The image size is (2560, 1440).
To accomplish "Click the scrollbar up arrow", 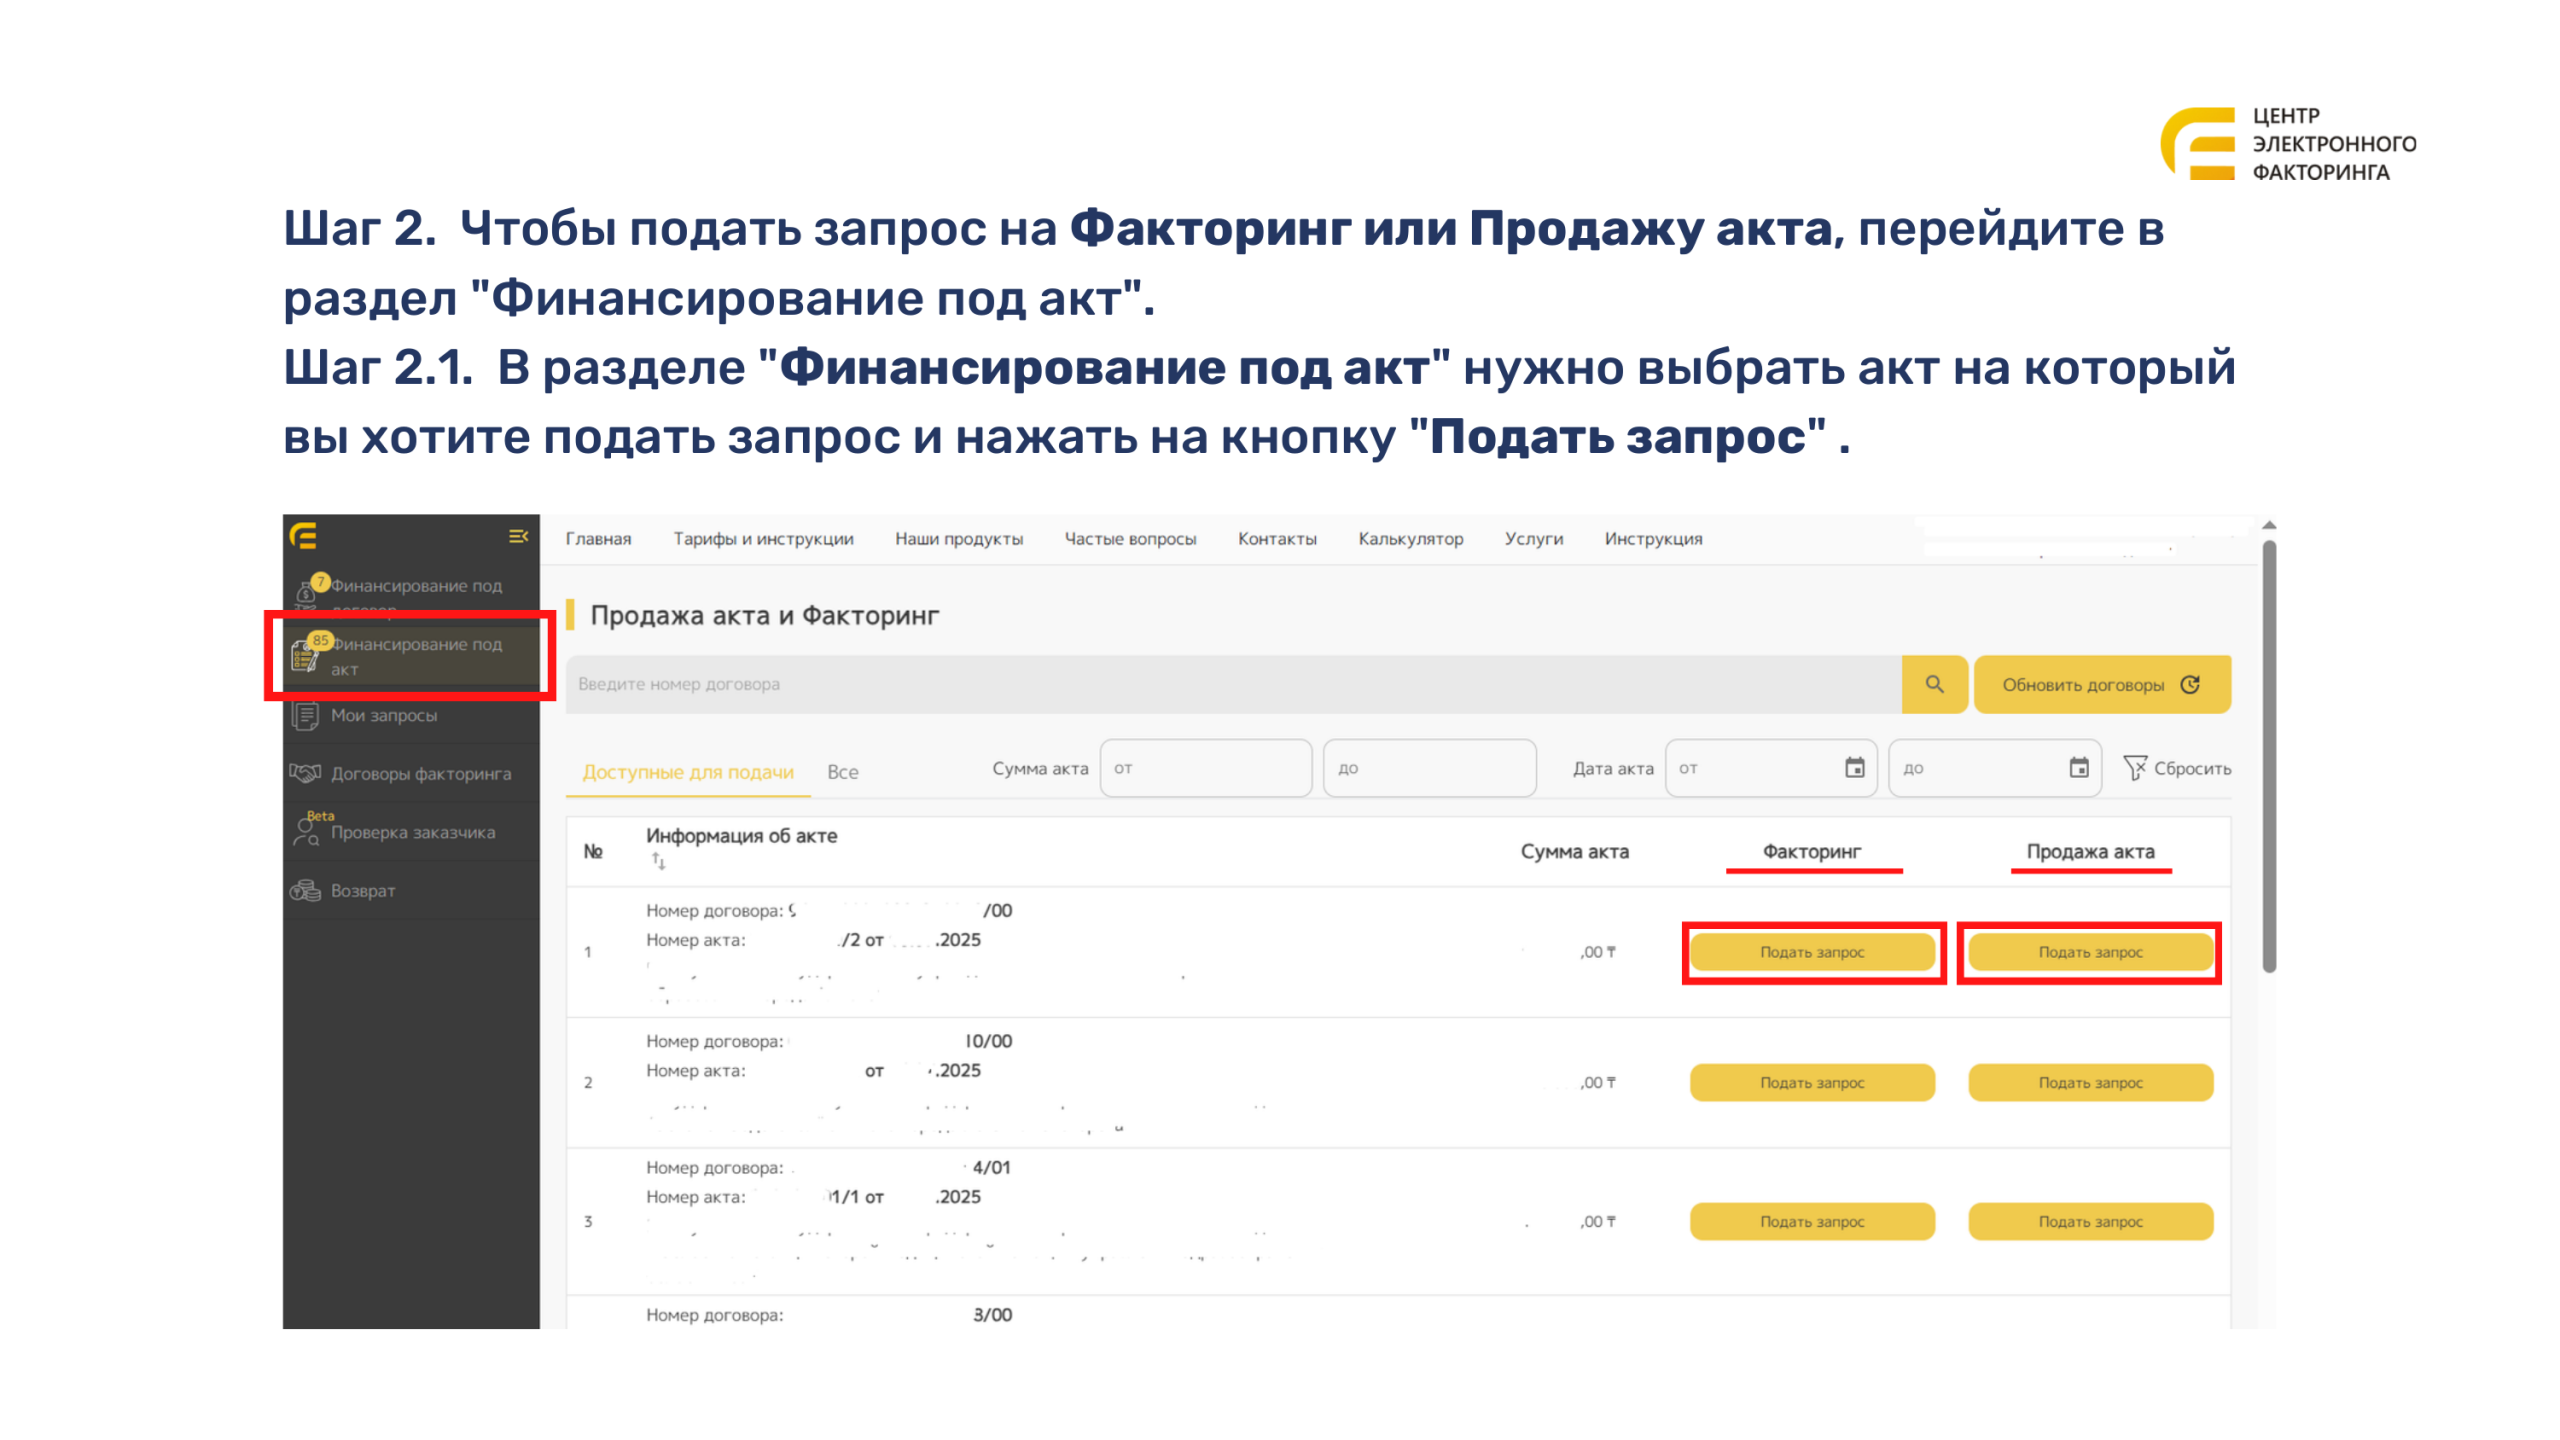I will pyautogui.click(x=2269, y=526).
